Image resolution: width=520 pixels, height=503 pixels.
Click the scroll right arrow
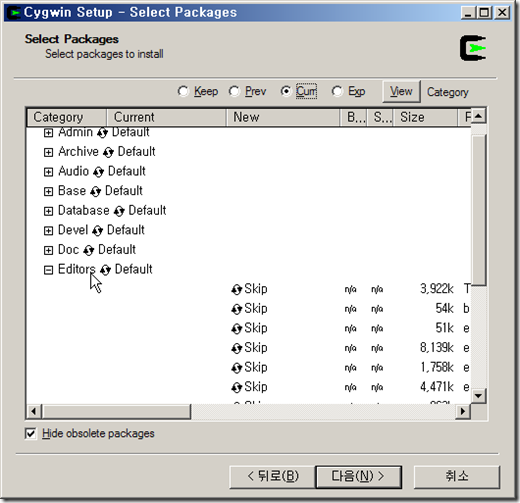click(463, 411)
